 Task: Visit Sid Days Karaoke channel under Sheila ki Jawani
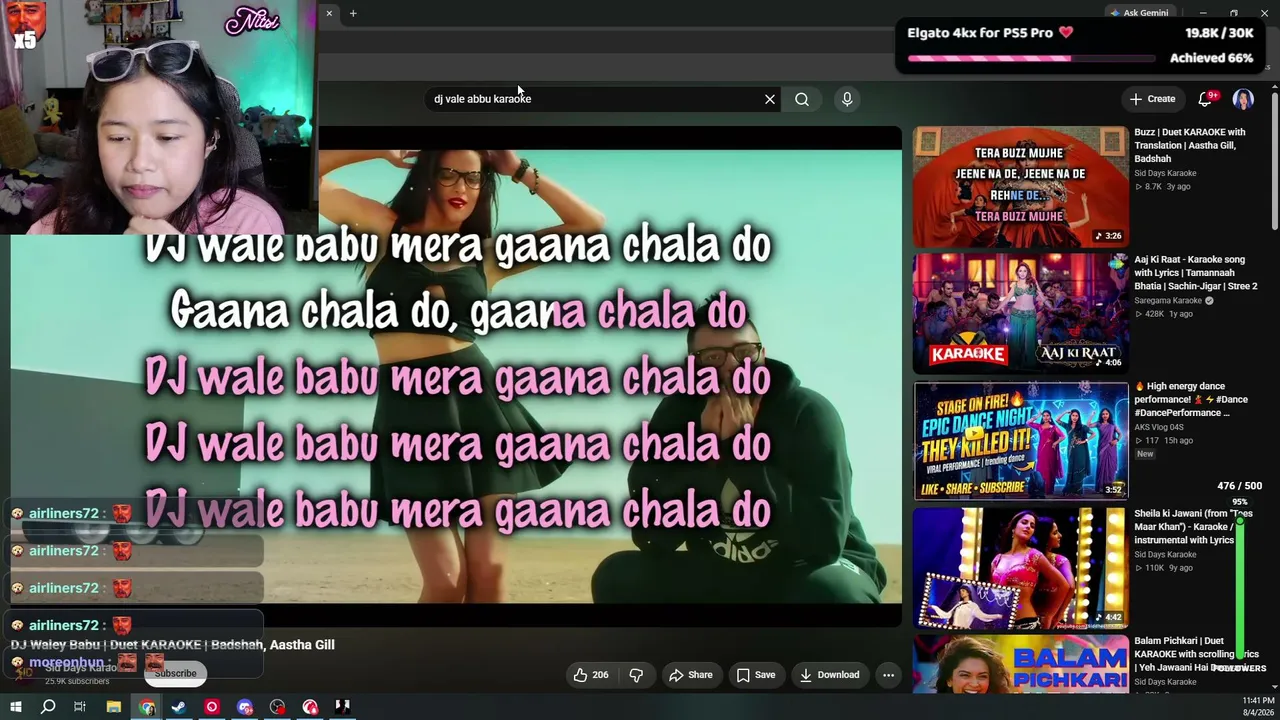1165,554
